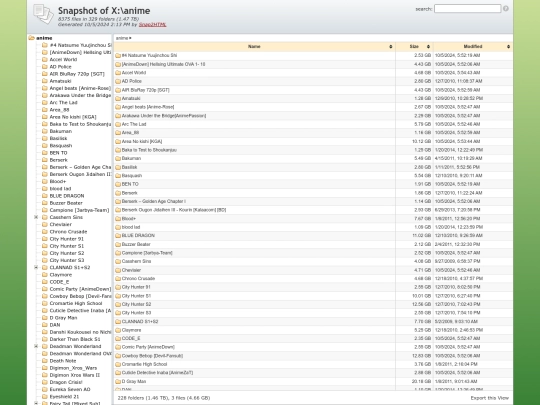Select City Hunter 91 in the tree
540x405 pixels.
66,239
